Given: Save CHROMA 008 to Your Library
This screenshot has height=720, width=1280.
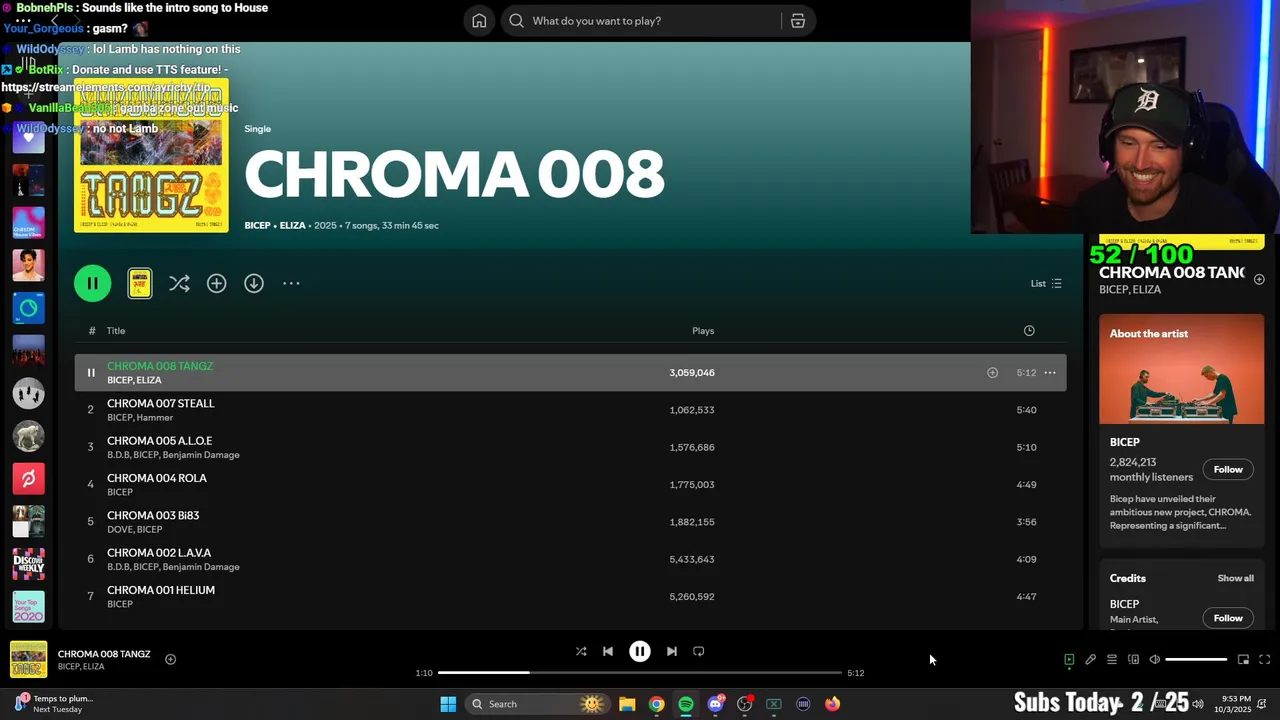Looking at the screenshot, I should 216,283.
